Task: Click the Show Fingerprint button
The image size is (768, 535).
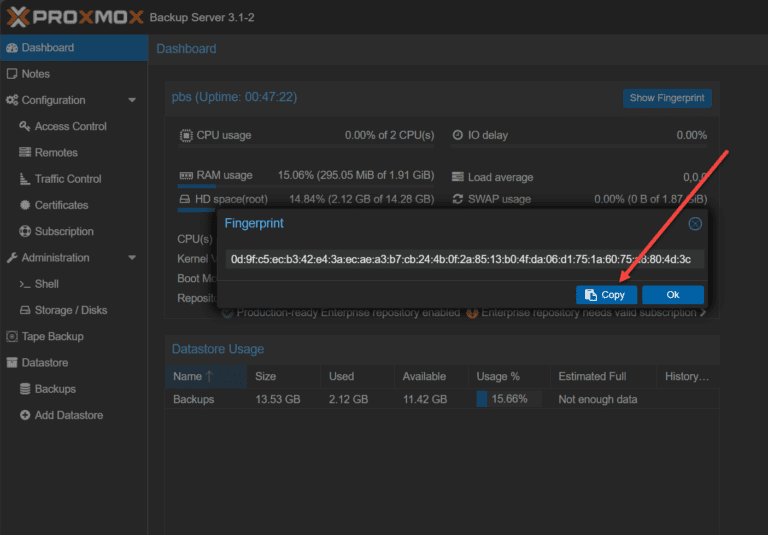Action: pyautogui.click(x=667, y=98)
